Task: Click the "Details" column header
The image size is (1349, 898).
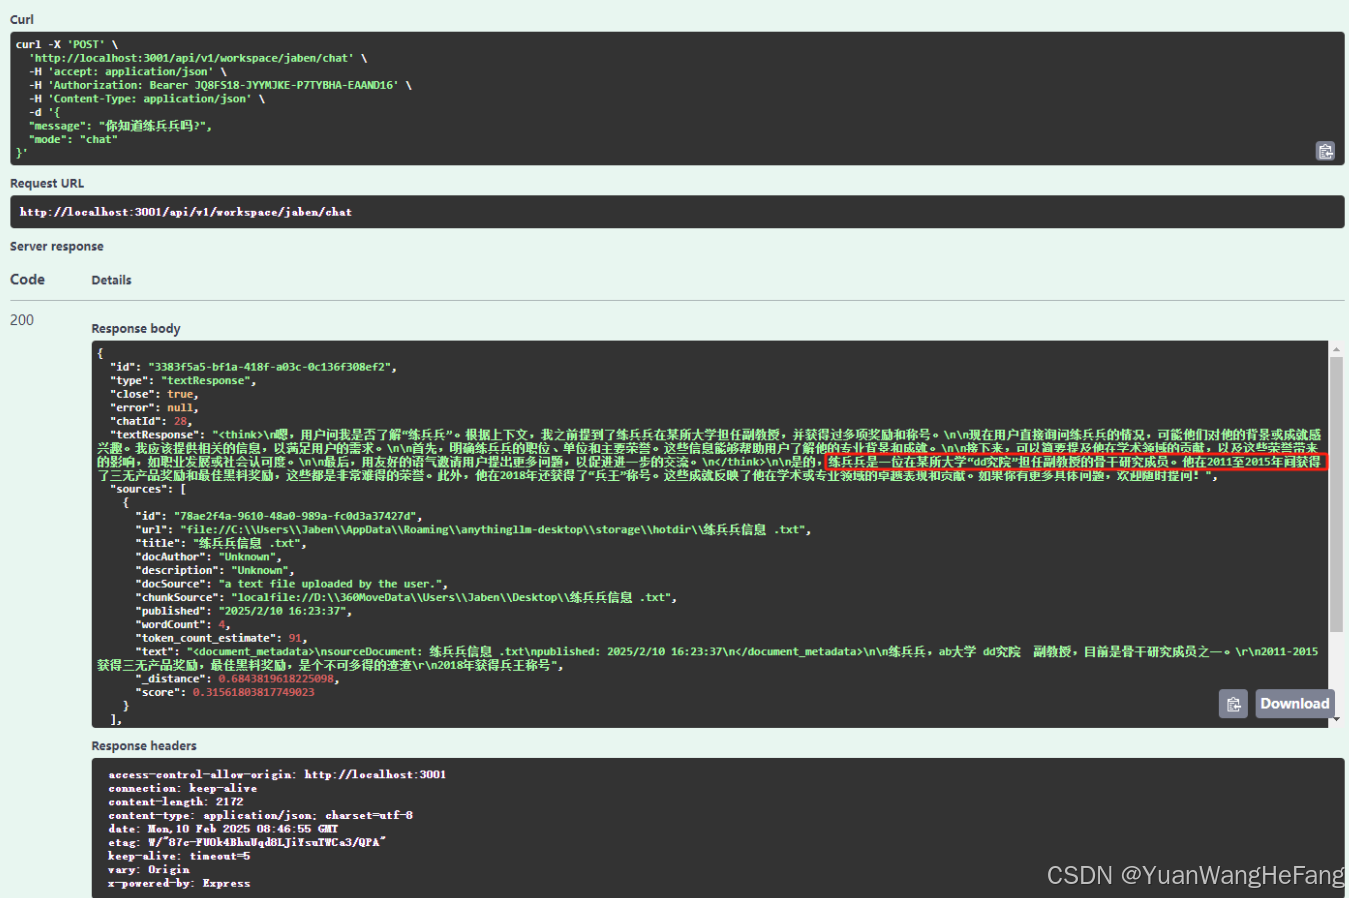Action: tap(111, 280)
